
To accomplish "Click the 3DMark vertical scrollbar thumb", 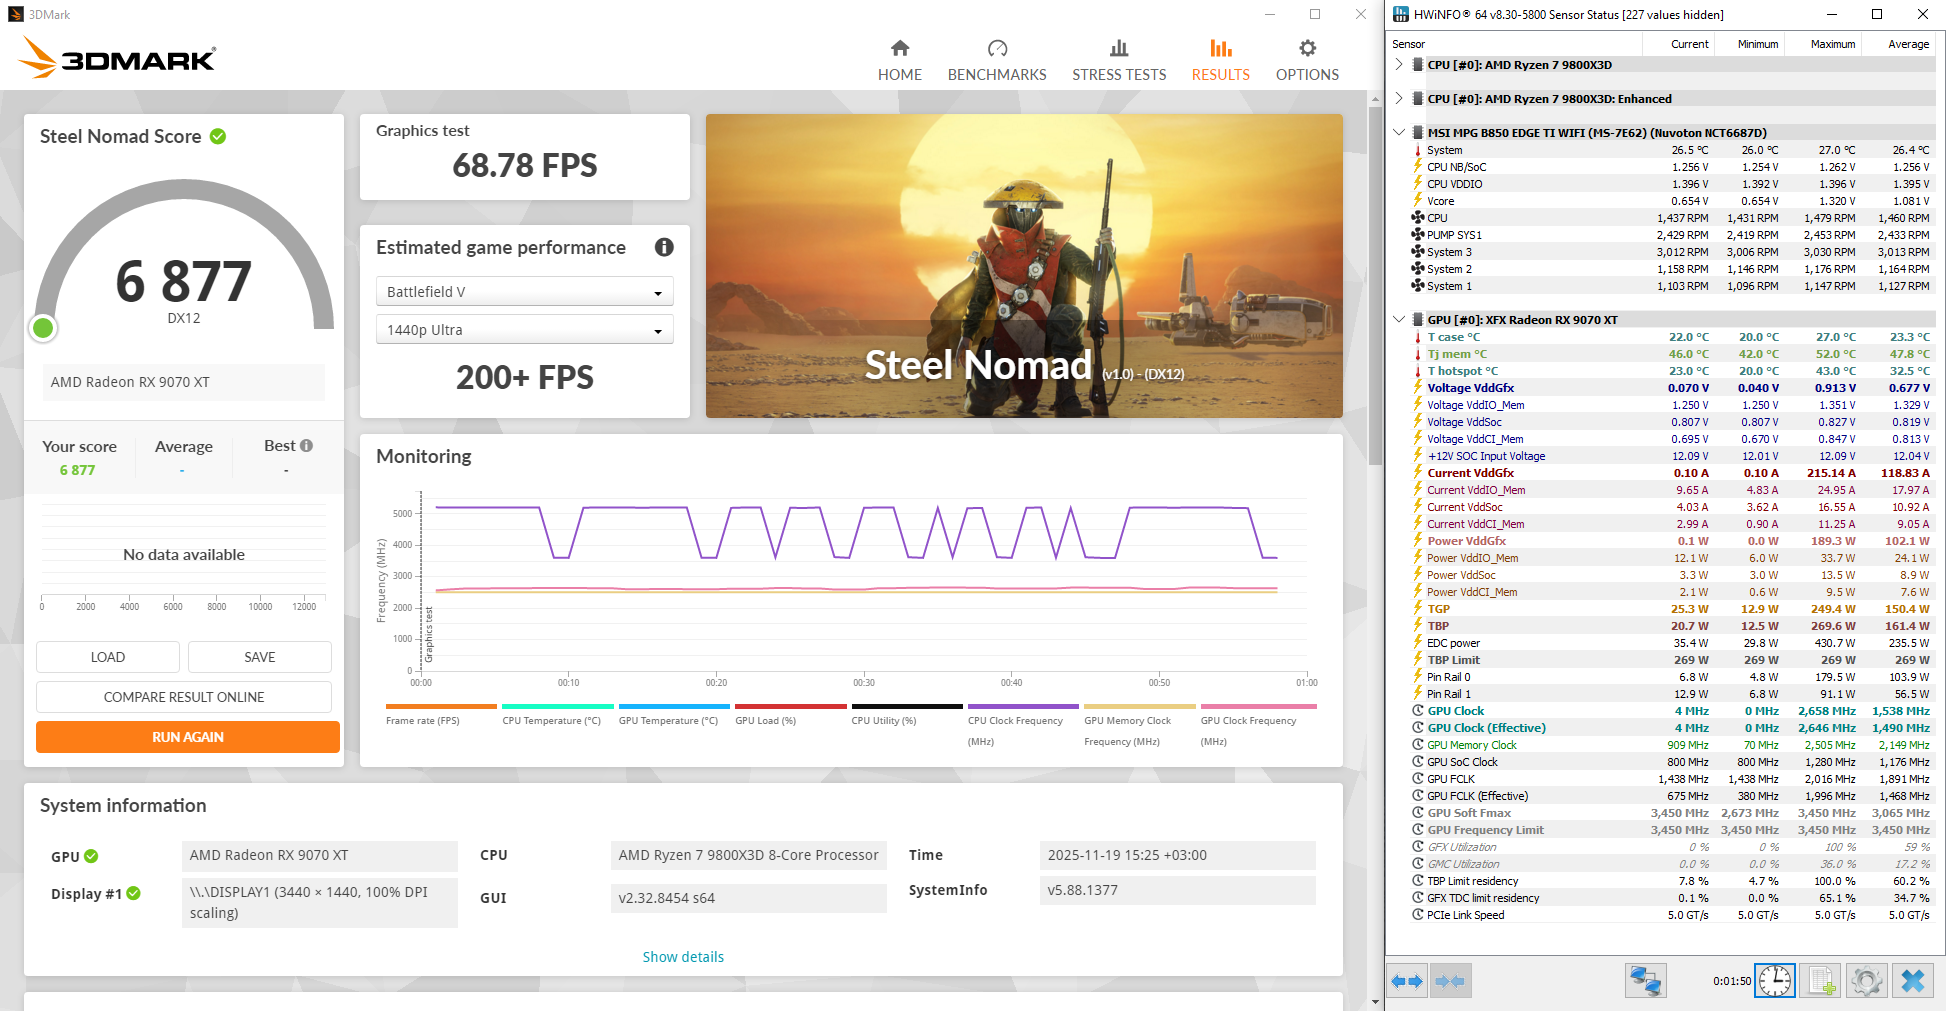I will 1375,285.
